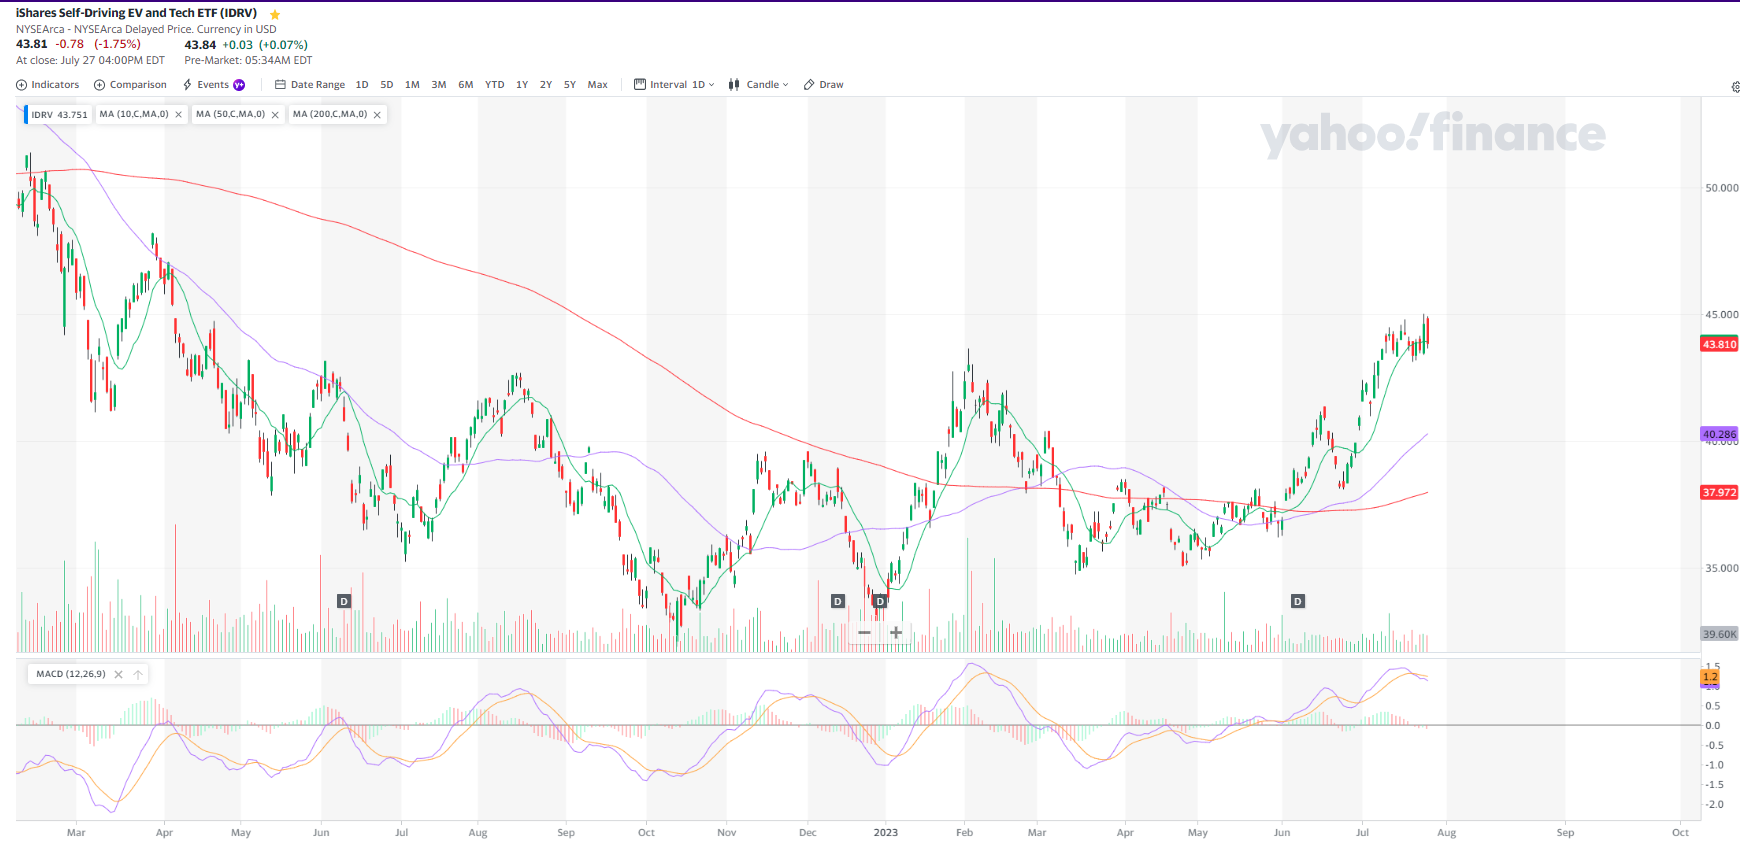
Task: Expand the Interval 1D dropdown
Action: pos(675,85)
